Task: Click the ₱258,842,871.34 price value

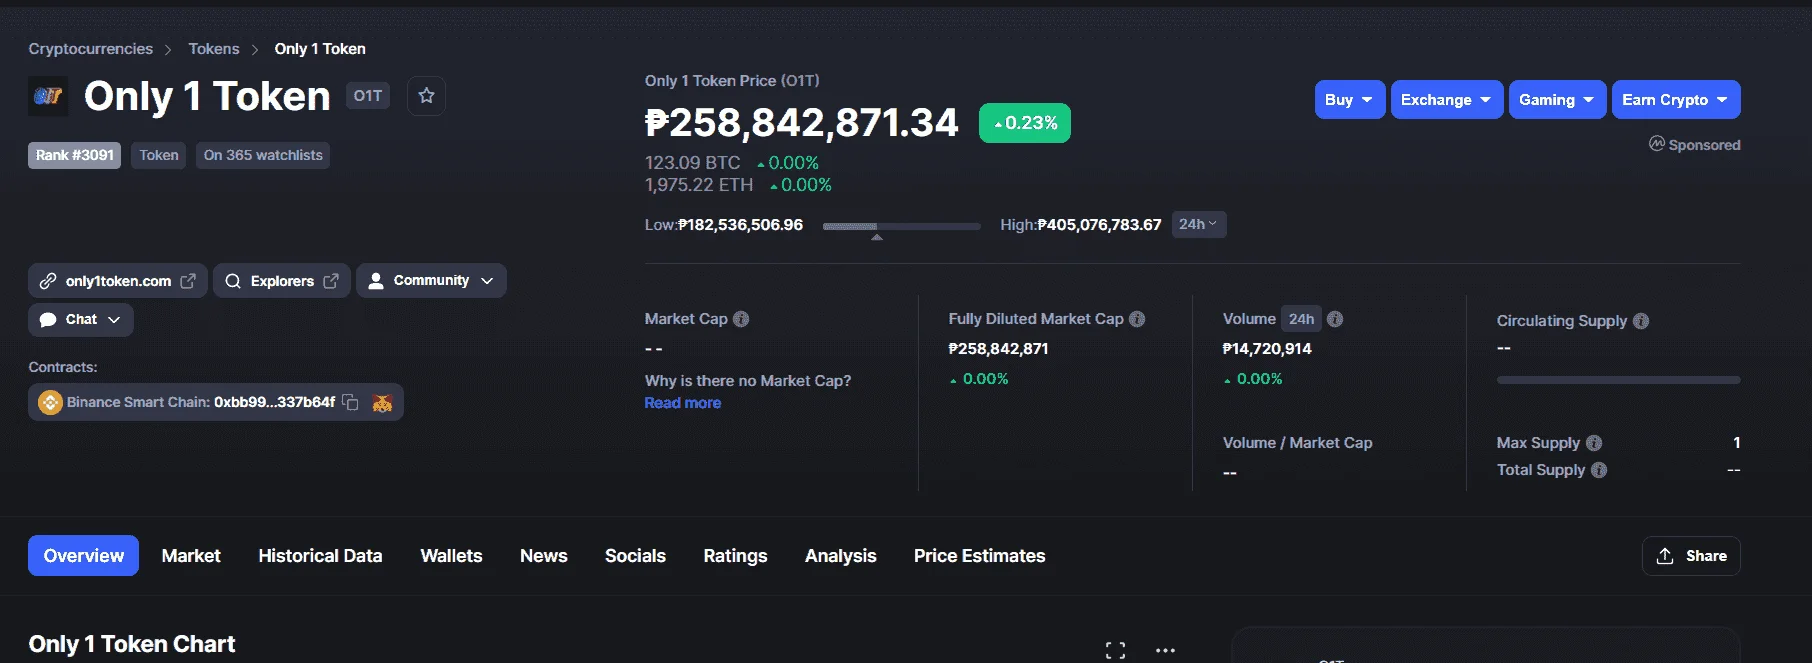Action: coord(802,123)
